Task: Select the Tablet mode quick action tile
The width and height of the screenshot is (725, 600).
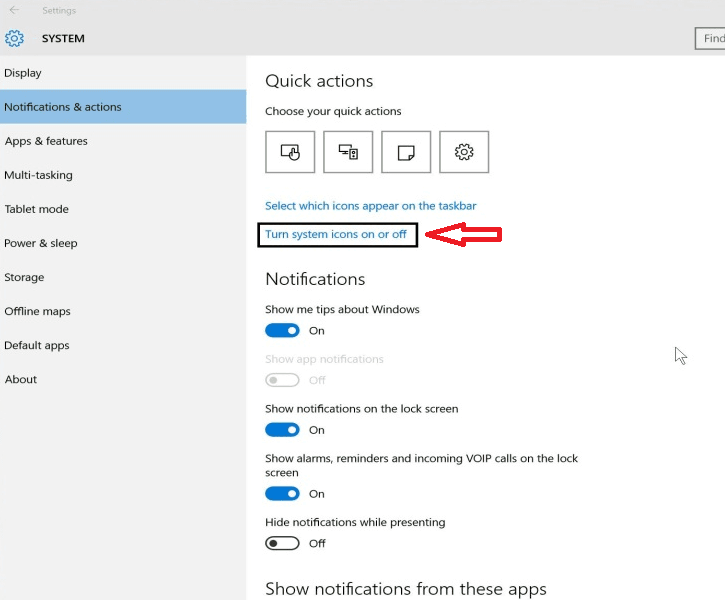Action: coord(290,152)
